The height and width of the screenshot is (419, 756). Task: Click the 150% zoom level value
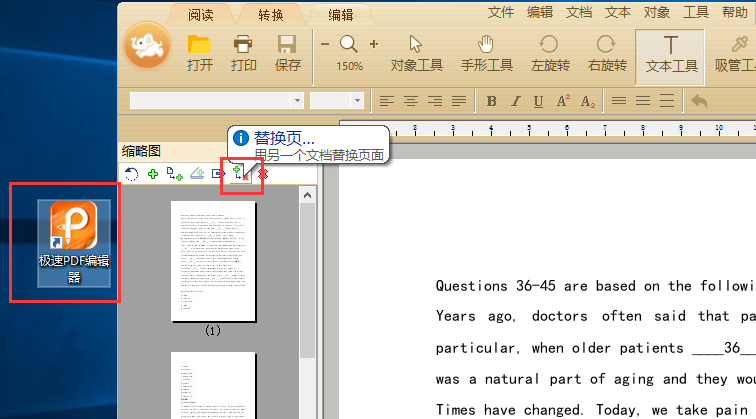coord(349,66)
